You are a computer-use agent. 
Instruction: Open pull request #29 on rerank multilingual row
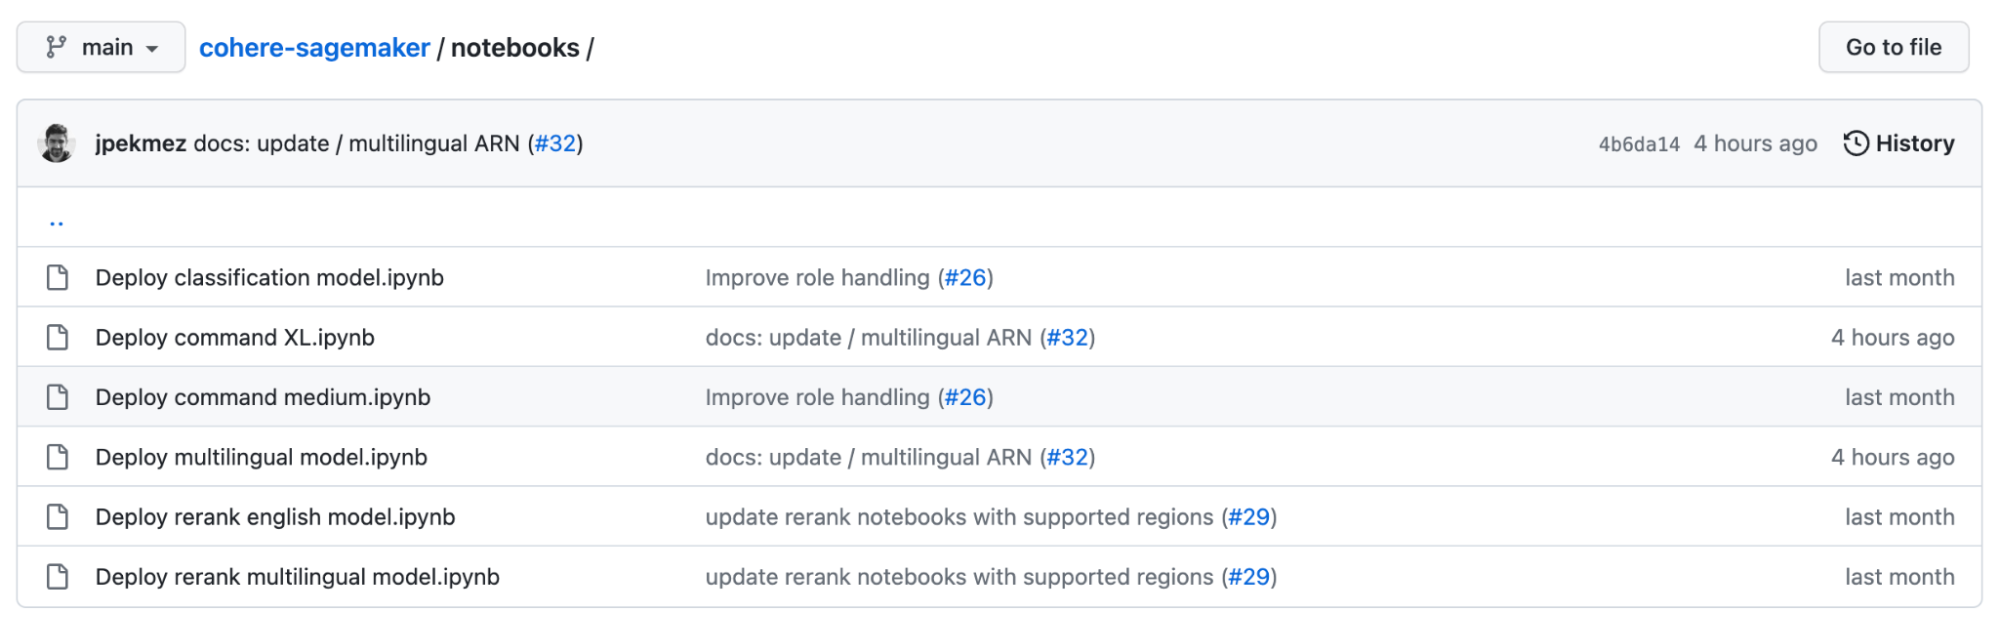(1249, 577)
